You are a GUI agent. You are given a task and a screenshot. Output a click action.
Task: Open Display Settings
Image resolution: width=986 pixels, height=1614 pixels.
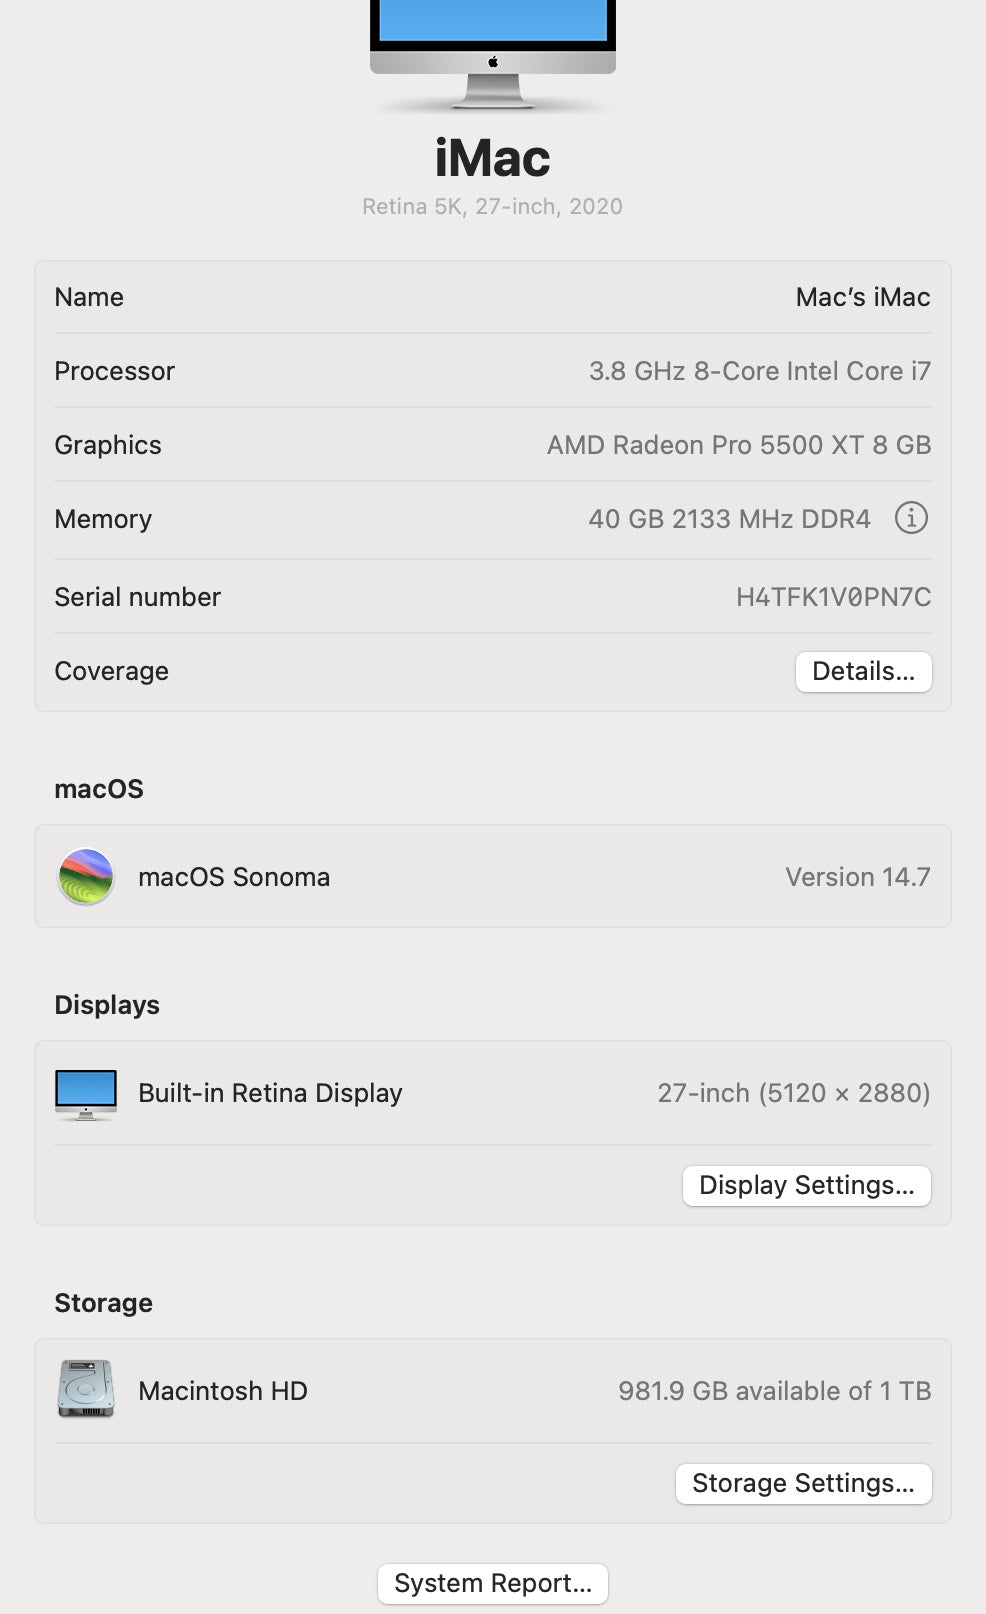(806, 1185)
